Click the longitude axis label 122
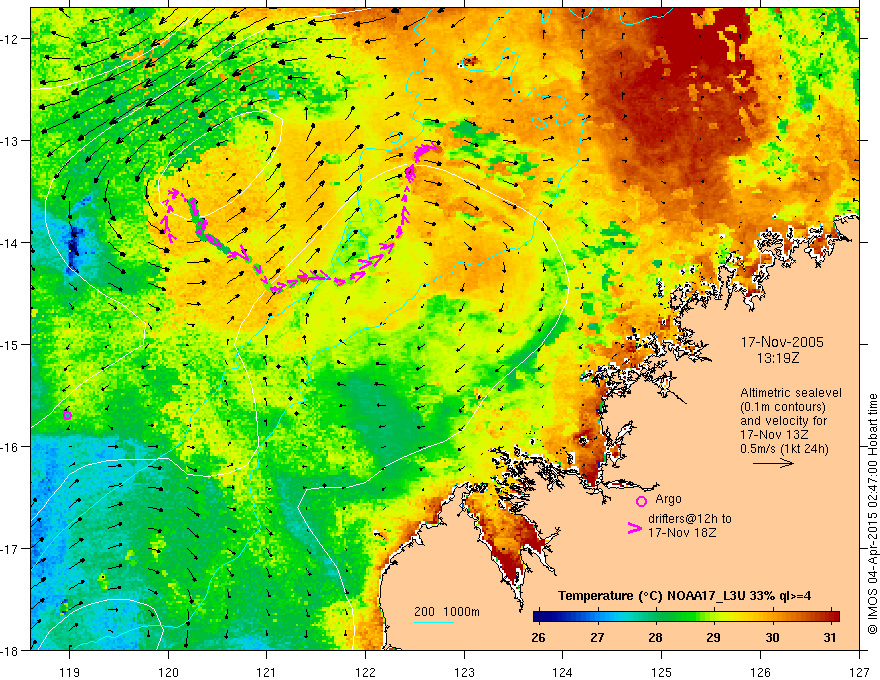The height and width of the screenshot is (680, 880). click(x=365, y=673)
